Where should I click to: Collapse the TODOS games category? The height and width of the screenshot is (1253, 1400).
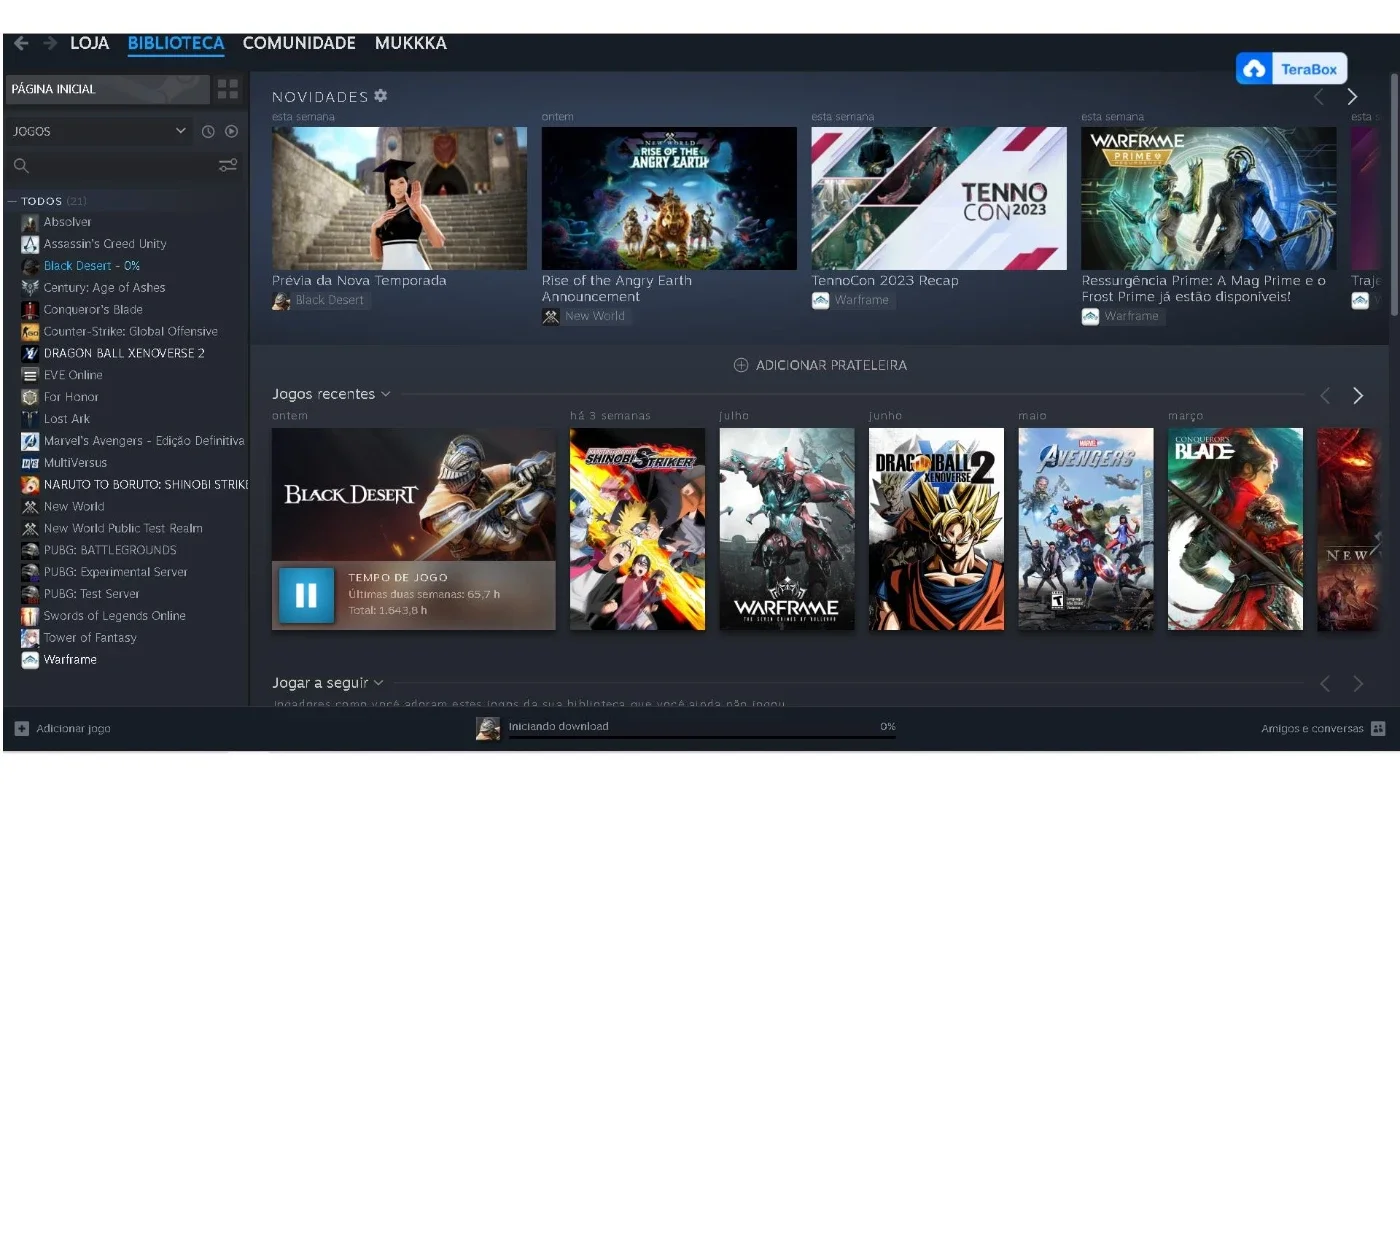pos(12,201)
